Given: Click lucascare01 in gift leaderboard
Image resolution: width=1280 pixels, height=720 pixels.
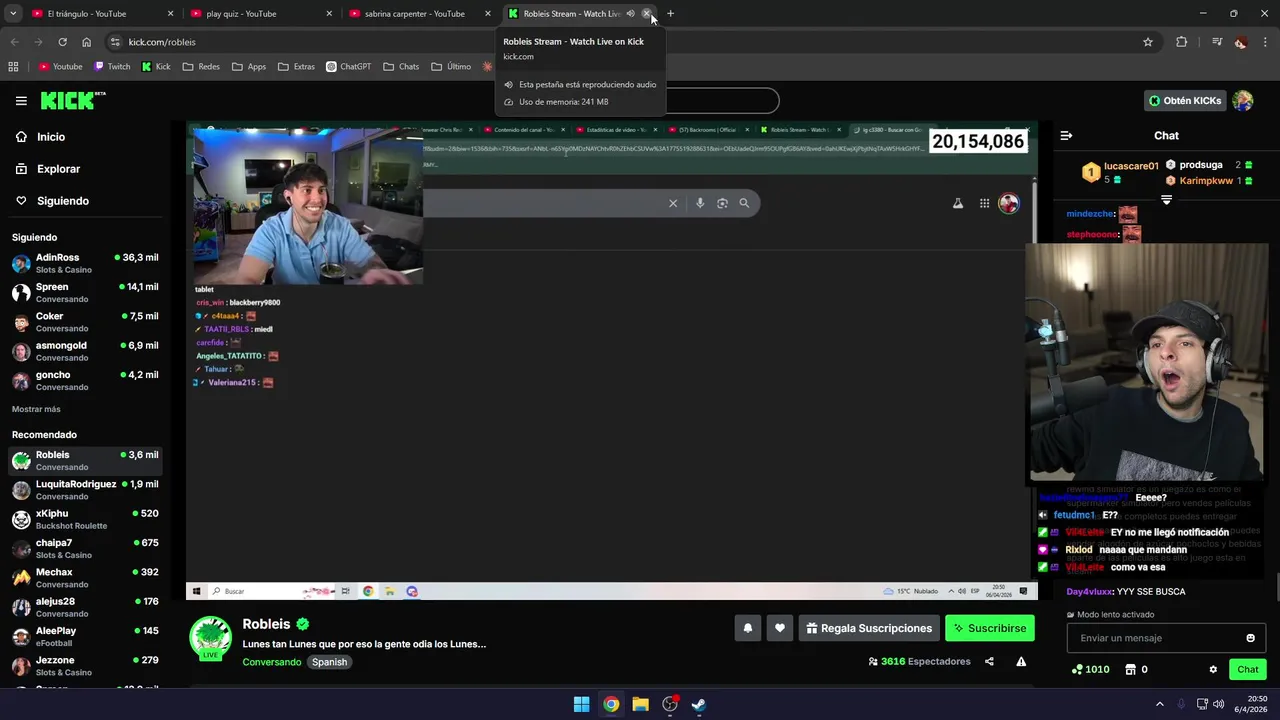Looking at the screenshot, I should click(x=1131, y=166).
